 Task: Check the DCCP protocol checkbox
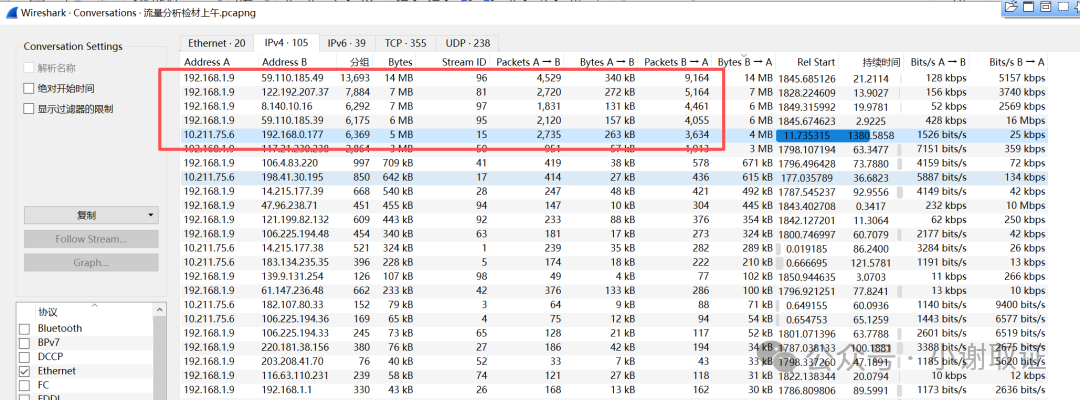point(24,357)
